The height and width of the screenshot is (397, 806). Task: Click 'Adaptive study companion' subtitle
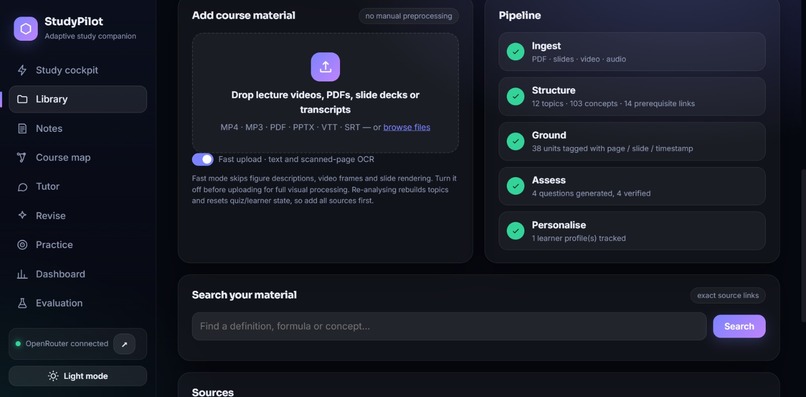pyautogui.click(x=90, y=36)
